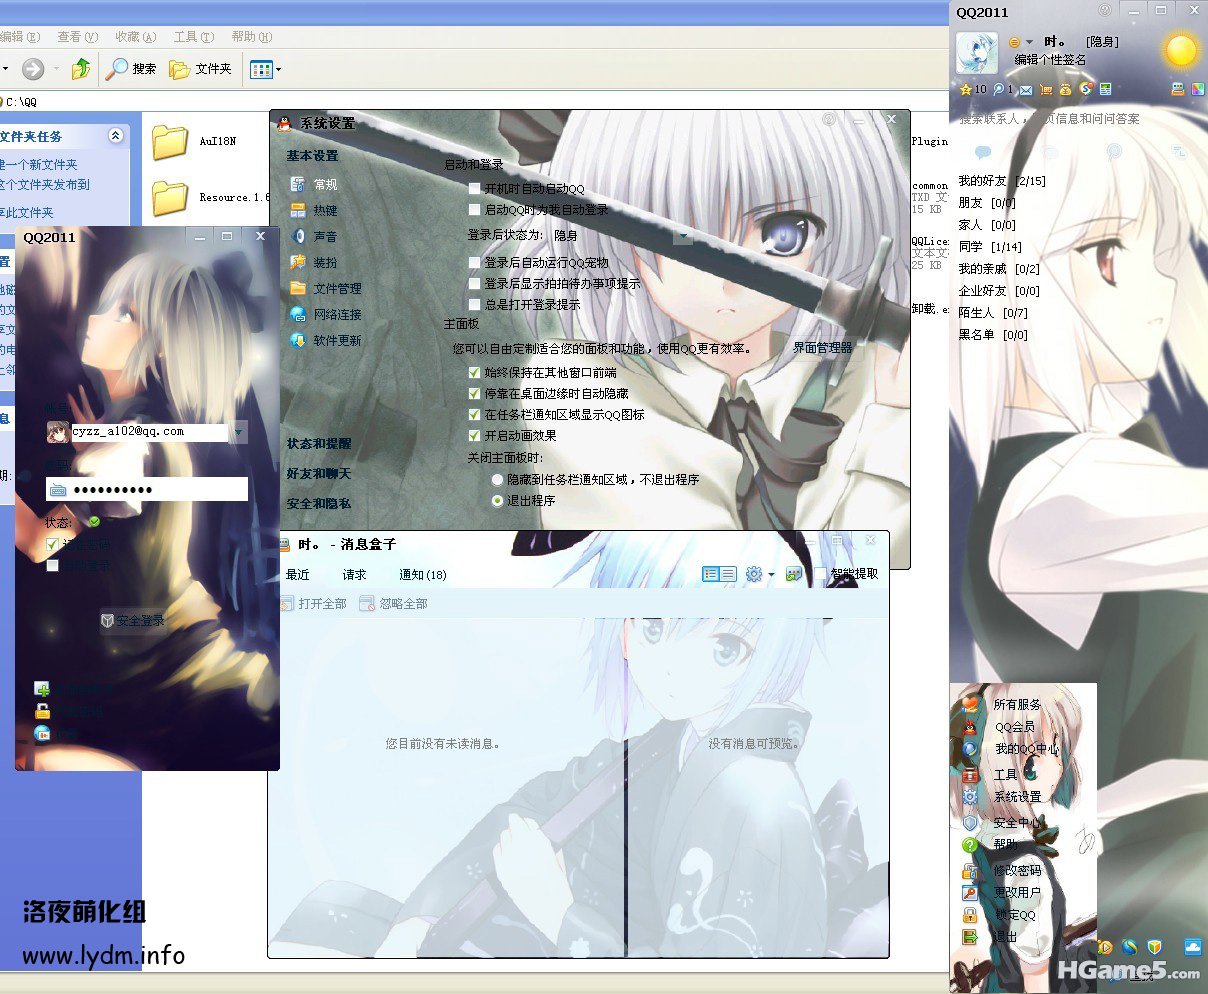Click the wallet money bag icon in QQ panel
1208x994 pixels.
(x=1065, y=90)
